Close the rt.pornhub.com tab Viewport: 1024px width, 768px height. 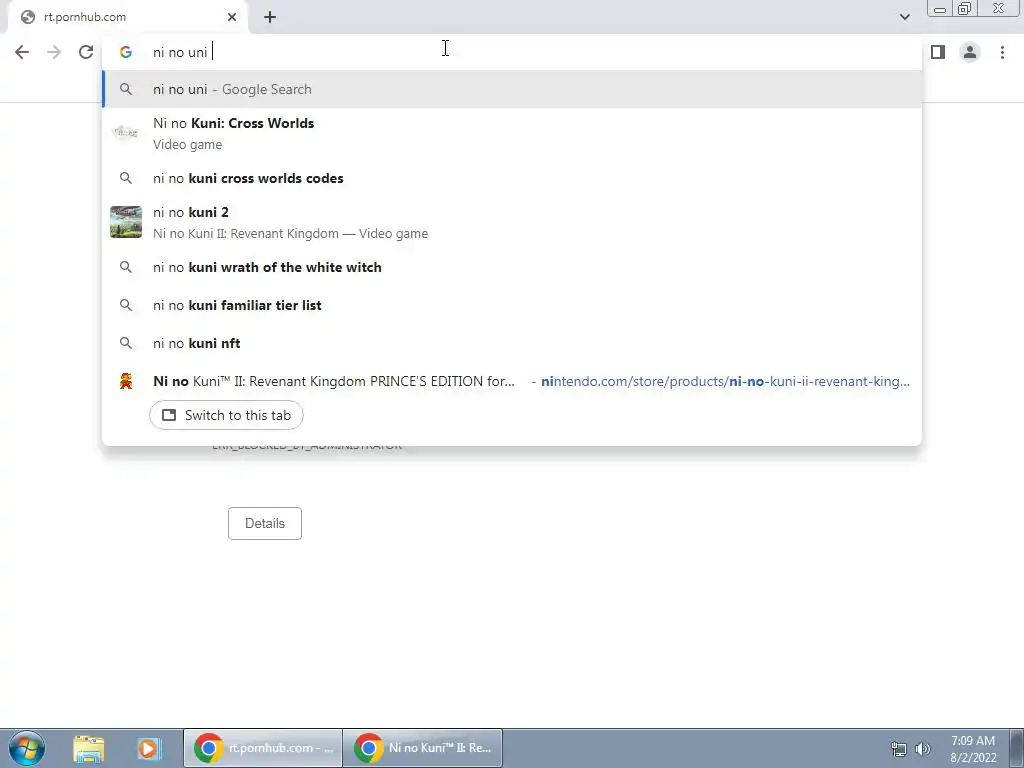232,18
